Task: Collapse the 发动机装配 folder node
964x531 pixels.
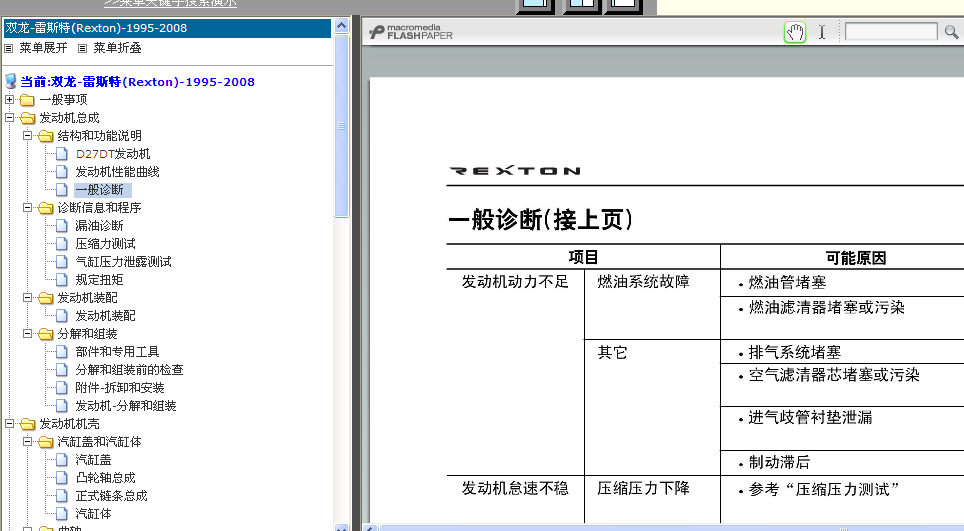Action: [27, 297]
